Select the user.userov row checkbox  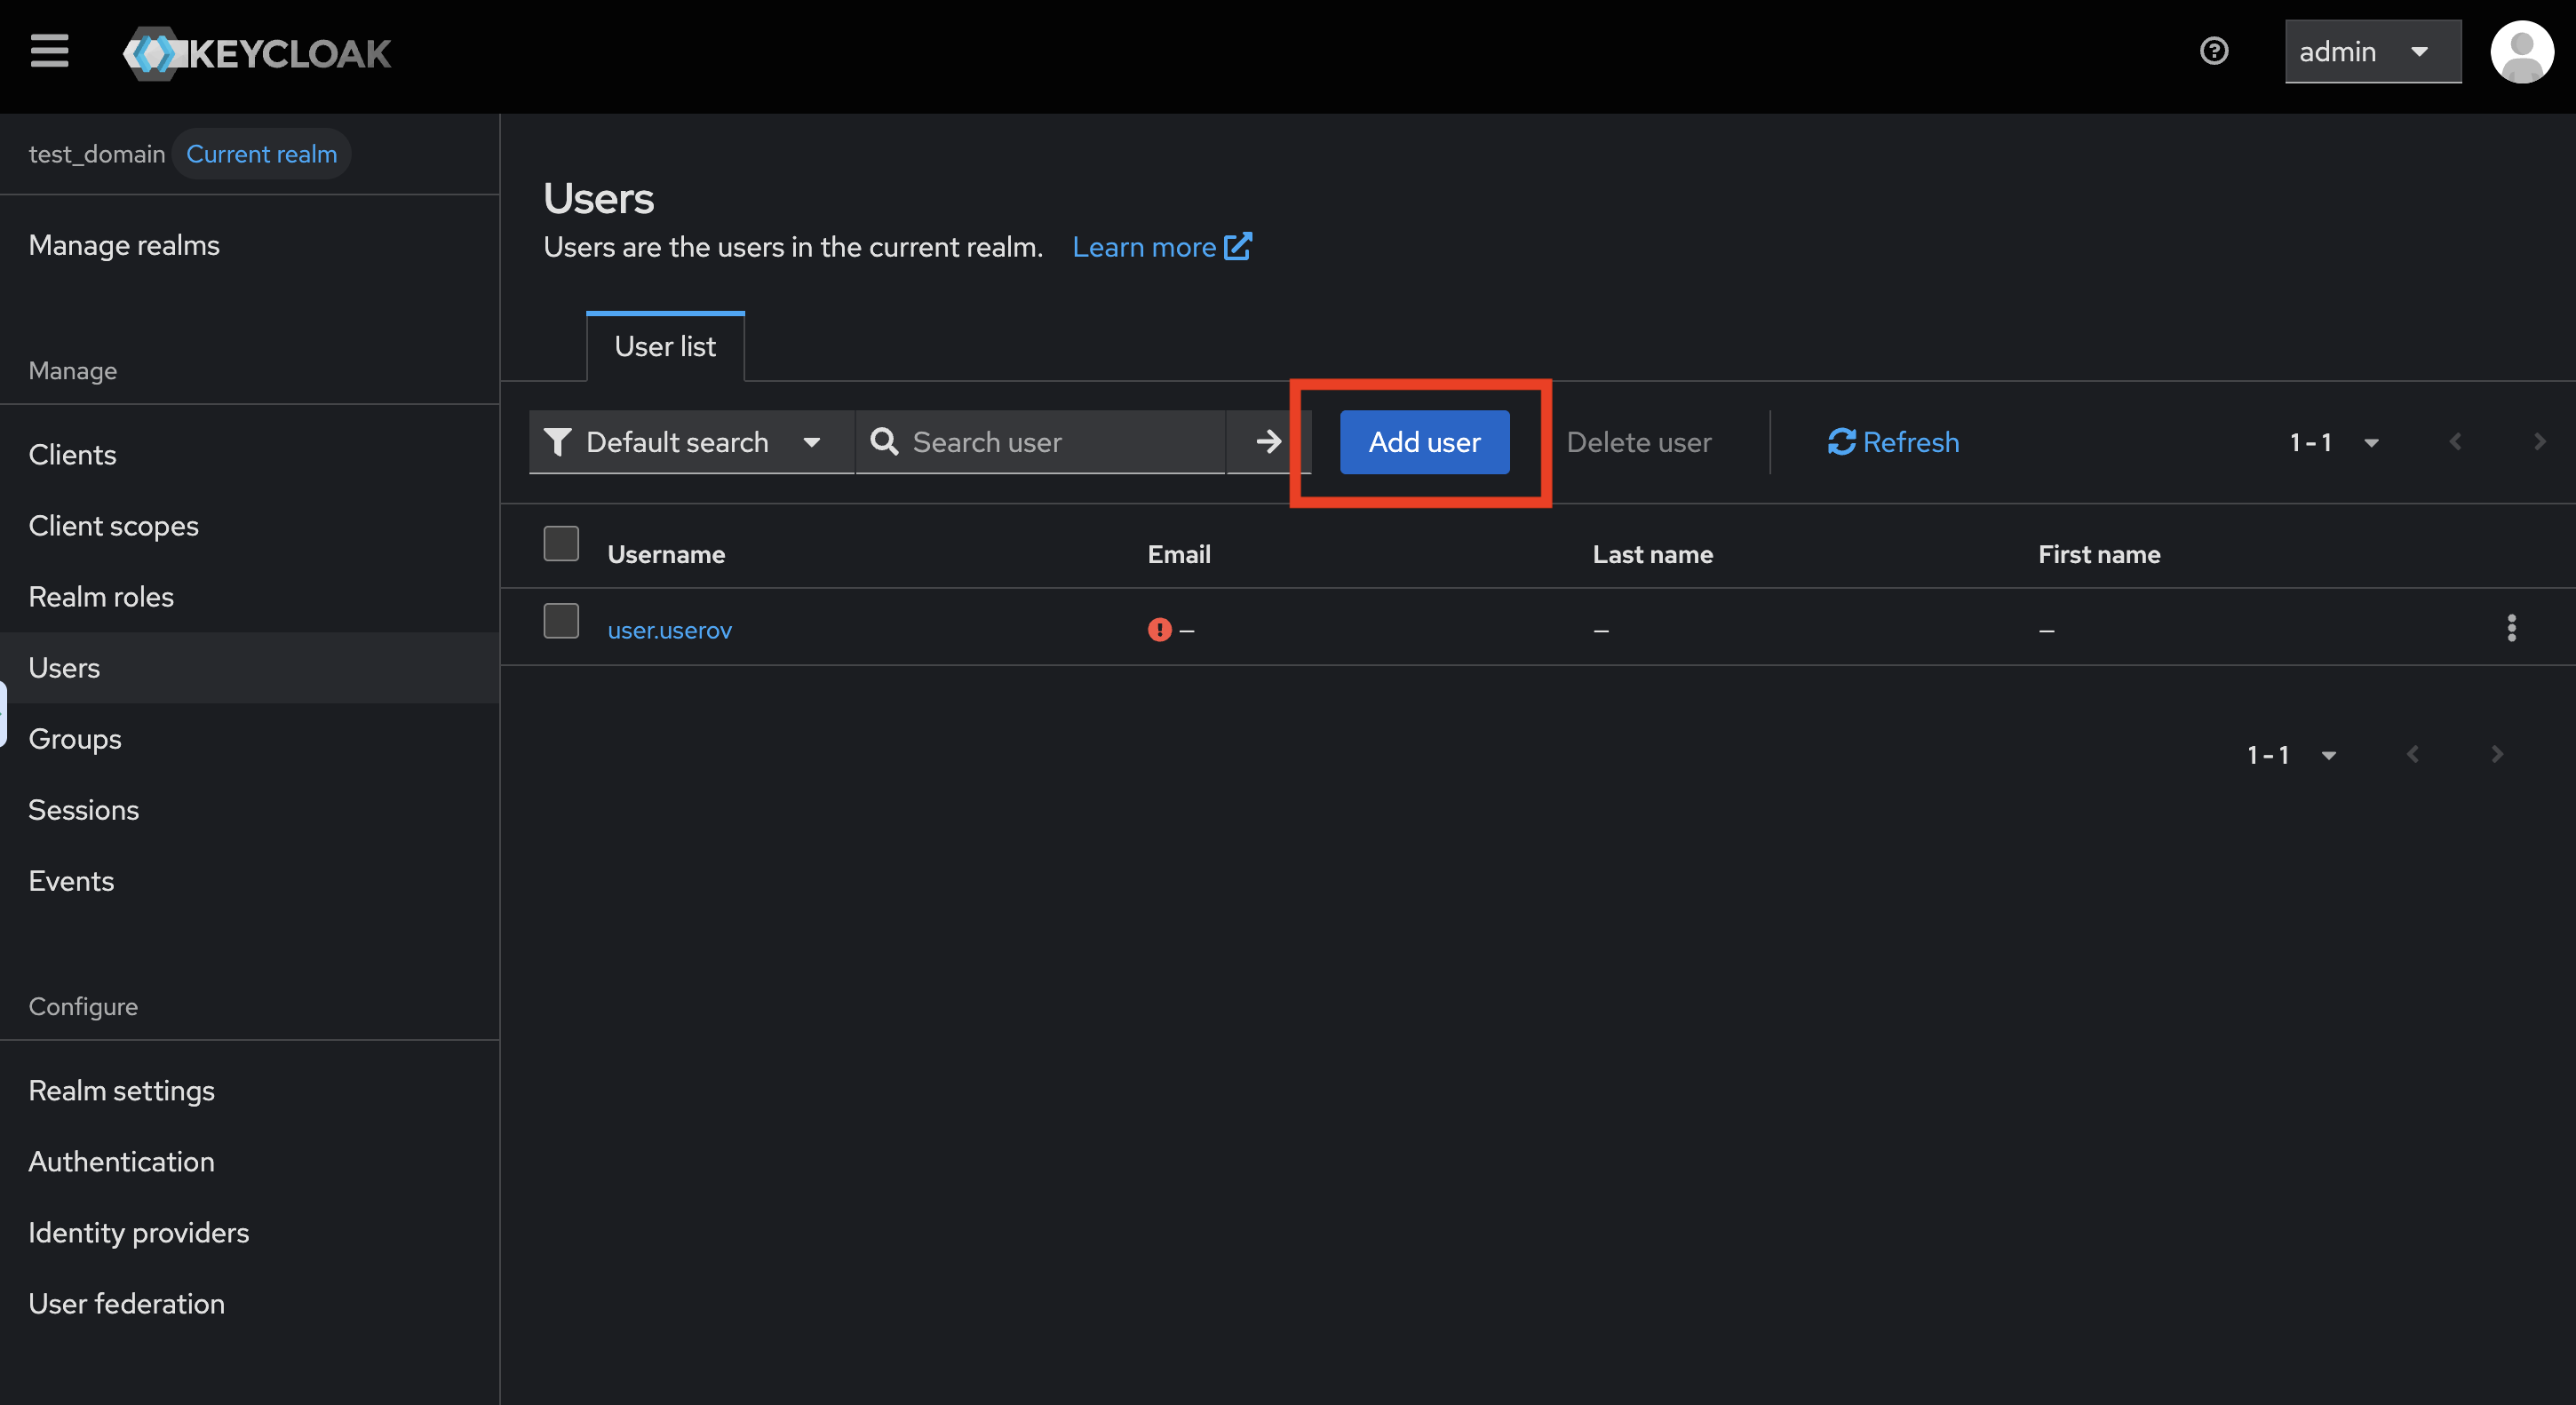click(x=561, y=621)
